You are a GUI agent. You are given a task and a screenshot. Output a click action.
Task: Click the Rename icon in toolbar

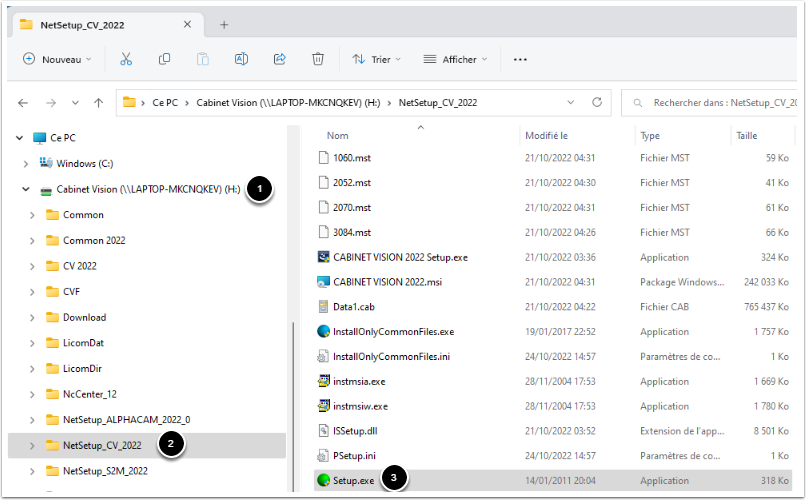point(241,59)
